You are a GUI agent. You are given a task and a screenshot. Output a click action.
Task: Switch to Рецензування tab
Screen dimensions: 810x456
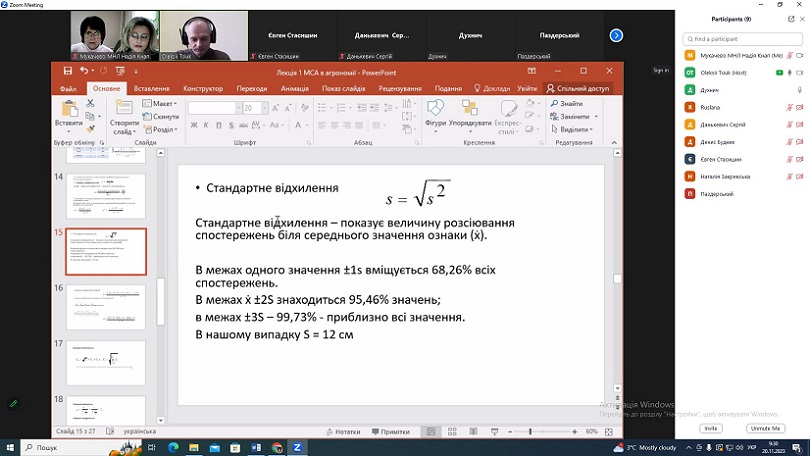click(400, 88)
